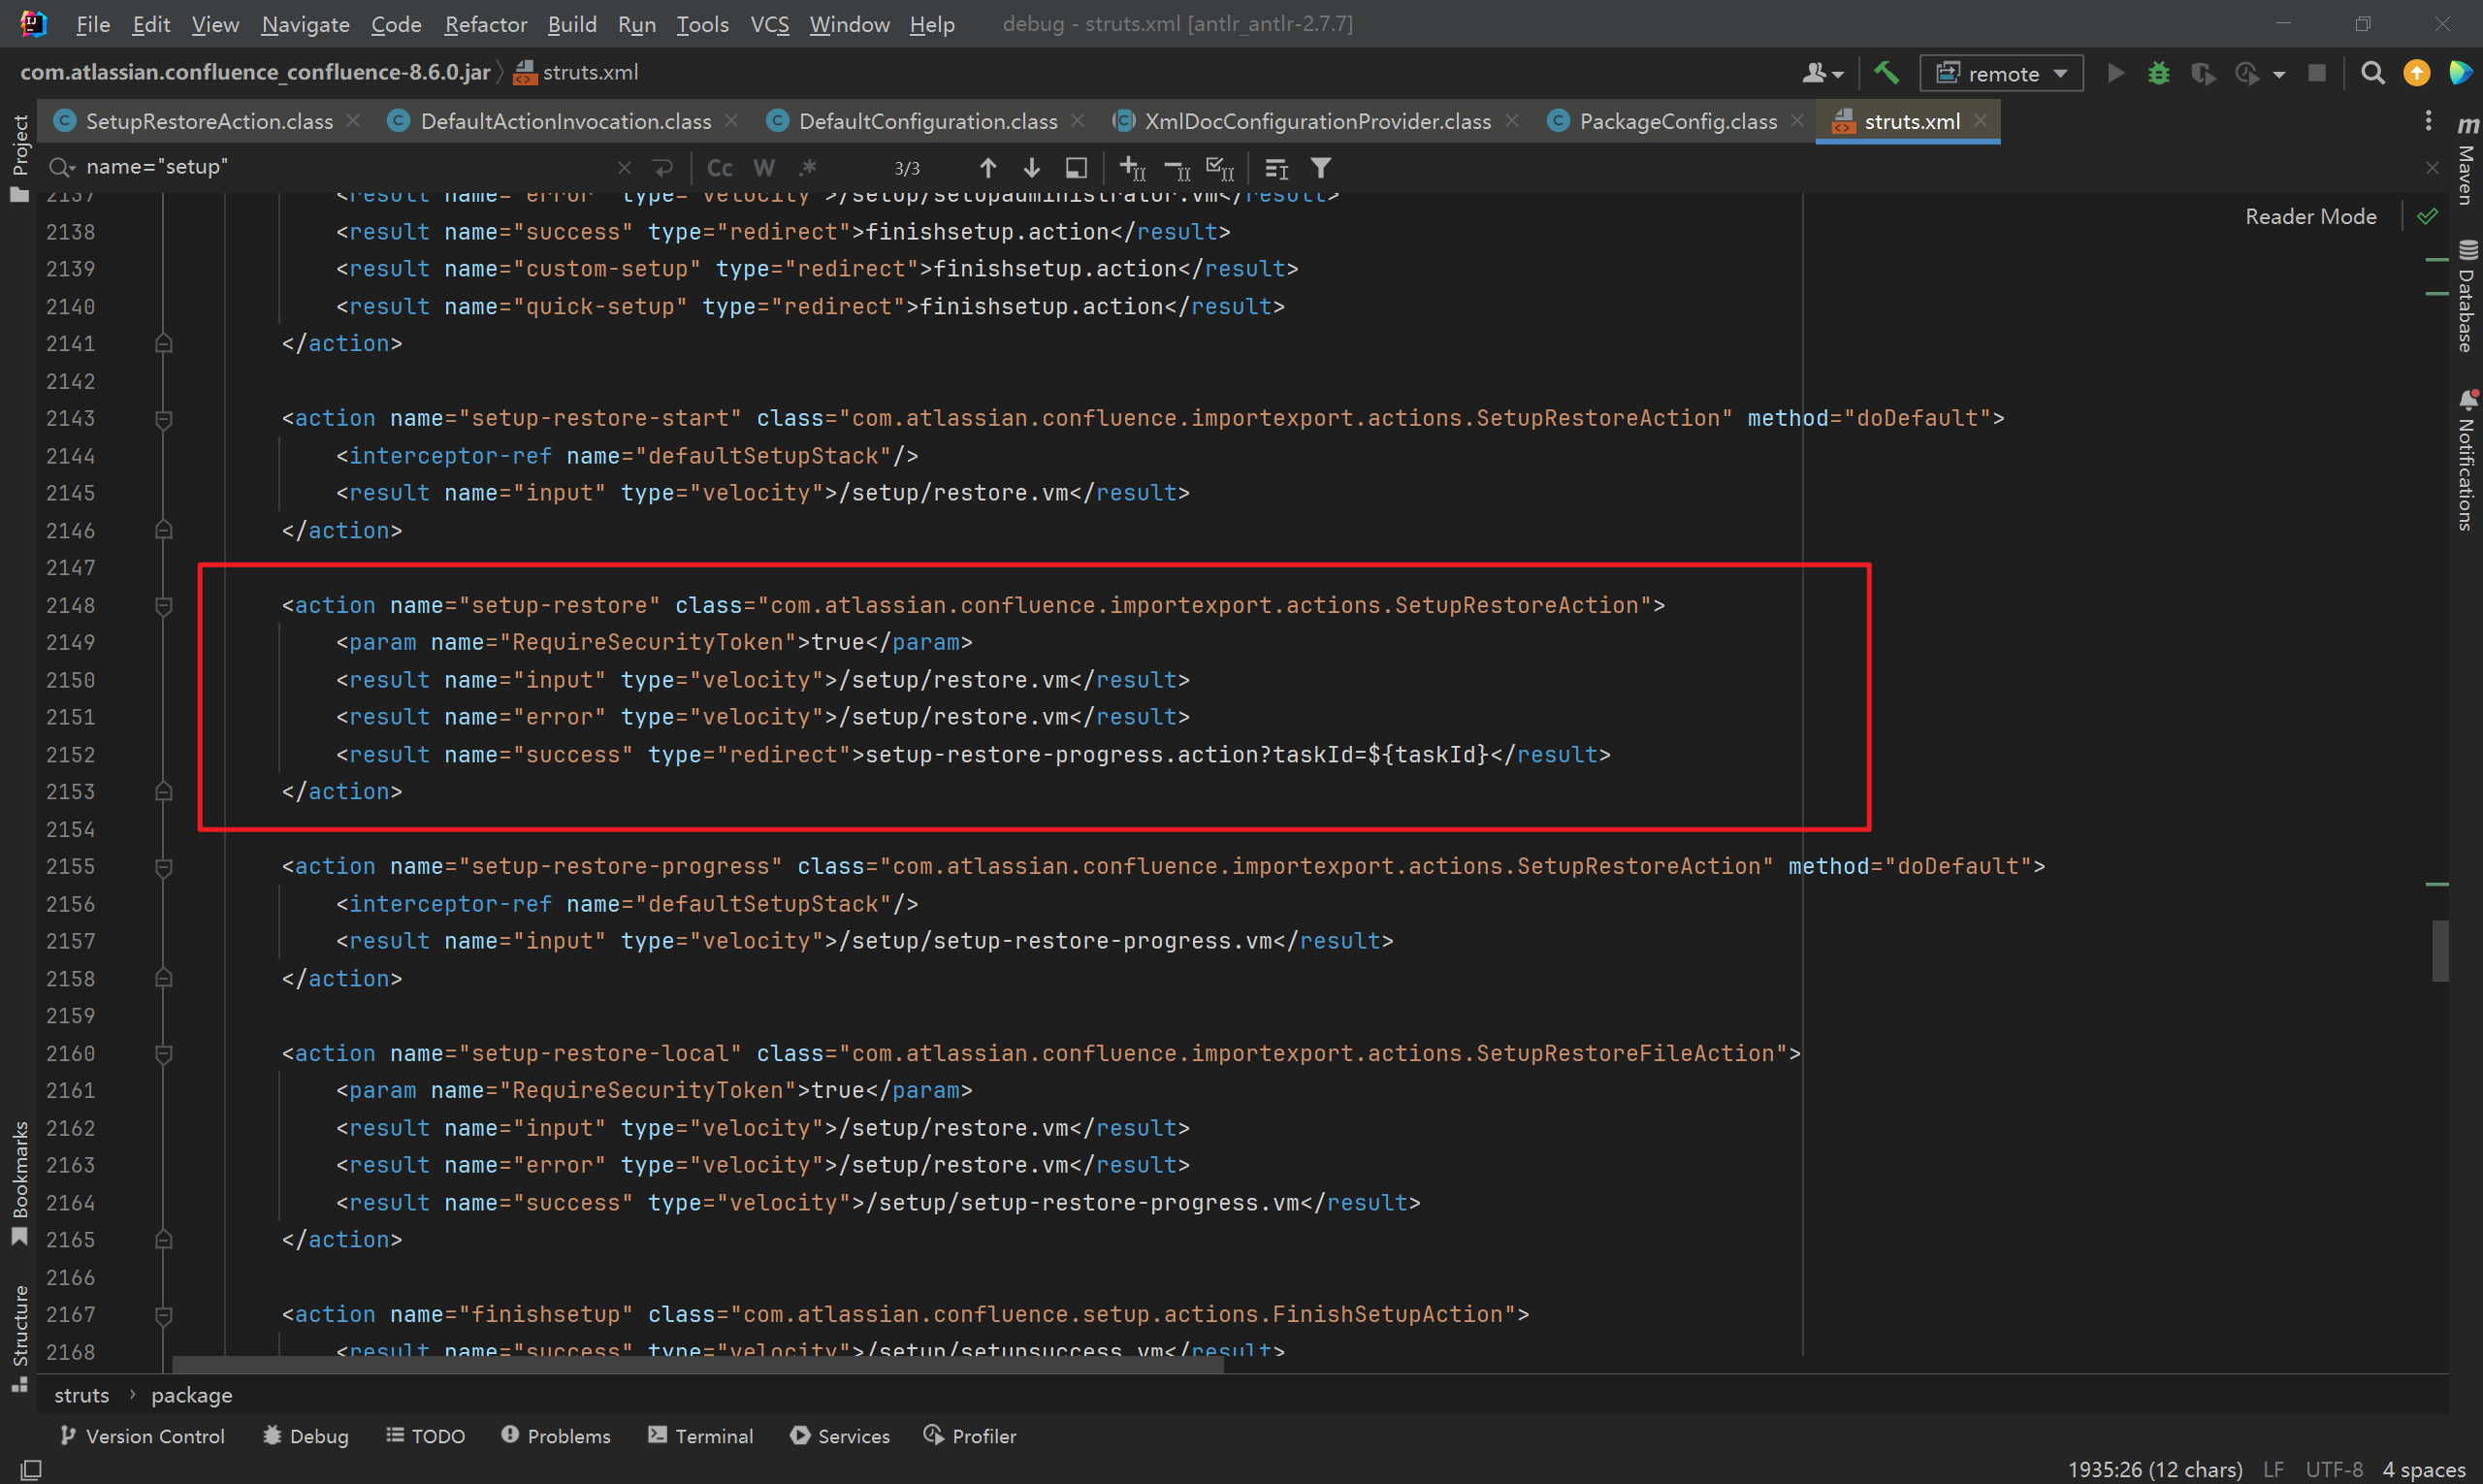Open the Refactor menu
2483x1484 pixels.
[x=485, y=24]
